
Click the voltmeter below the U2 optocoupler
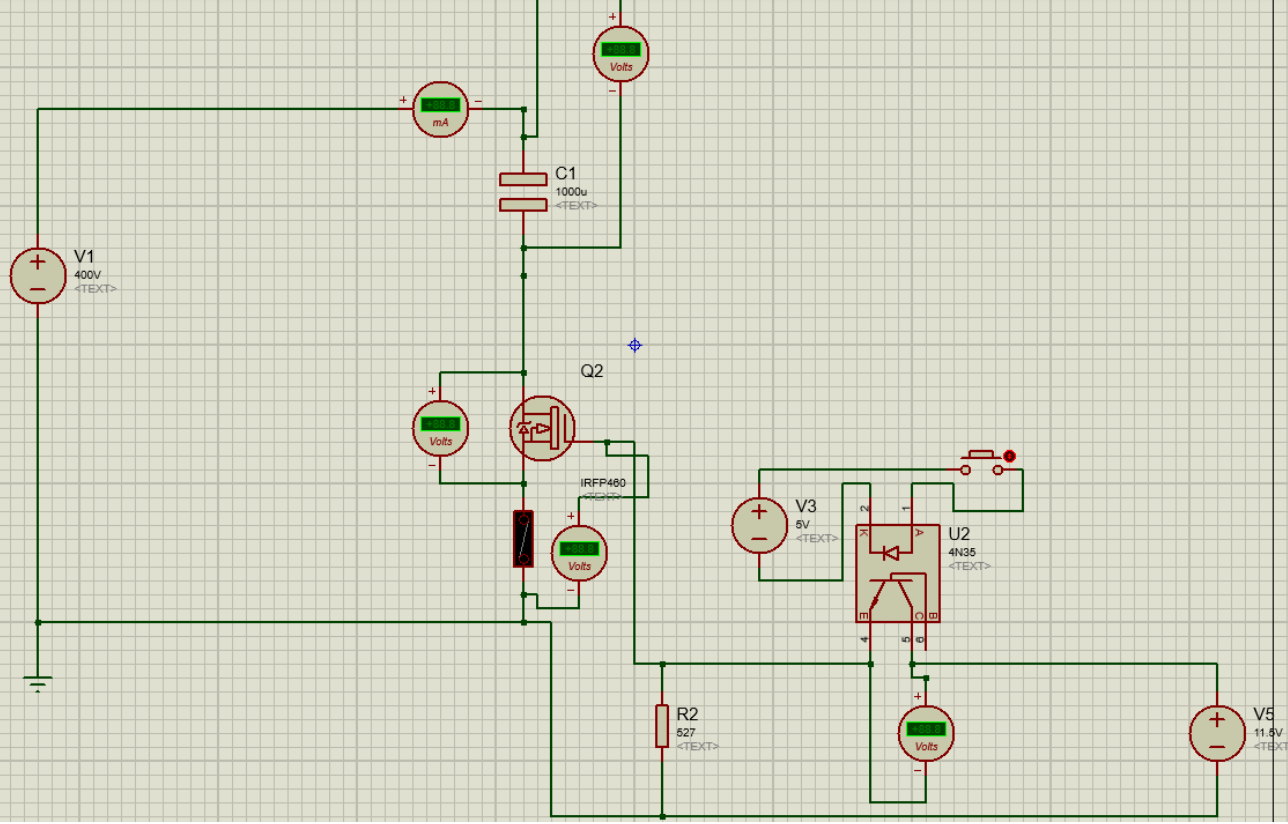[x=926, y=733]
